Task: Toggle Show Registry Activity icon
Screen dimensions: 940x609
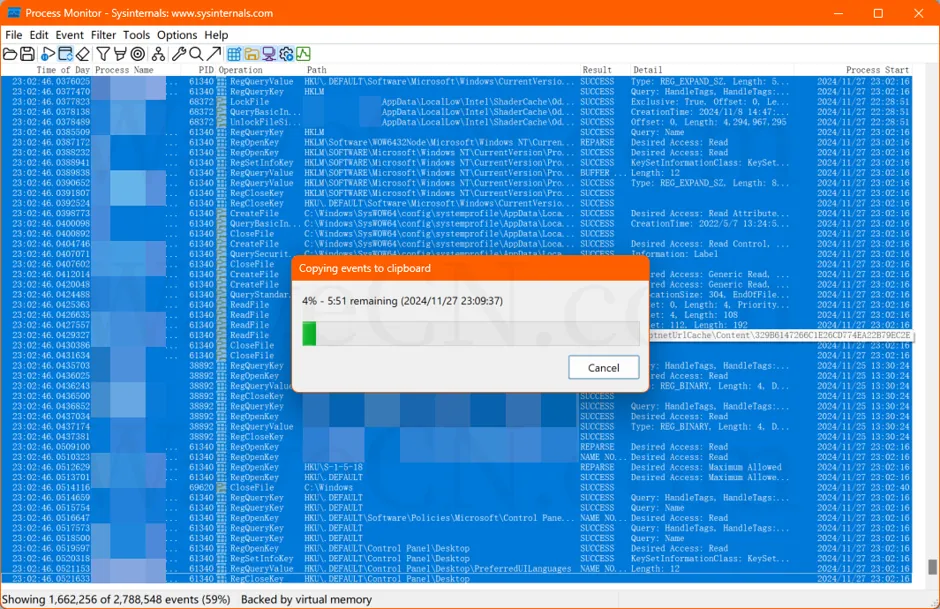Action: tap(234, 54)
